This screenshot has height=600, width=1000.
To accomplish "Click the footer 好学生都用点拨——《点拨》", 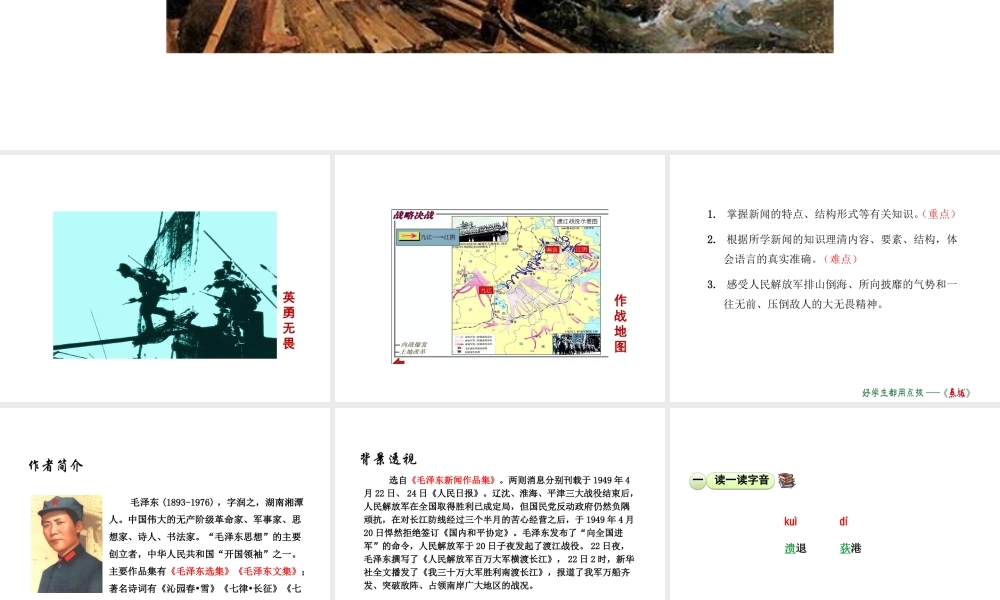I will [916, 393].
